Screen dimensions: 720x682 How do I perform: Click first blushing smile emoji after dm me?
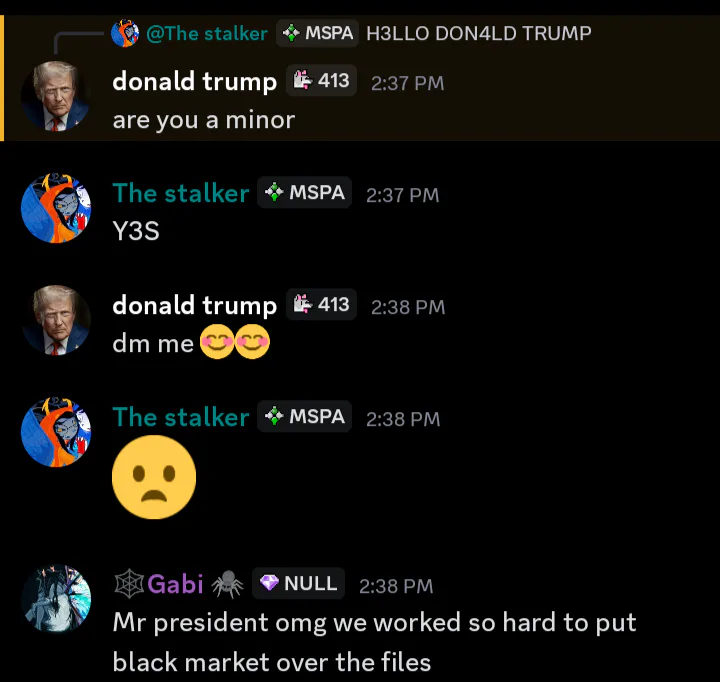217,342
